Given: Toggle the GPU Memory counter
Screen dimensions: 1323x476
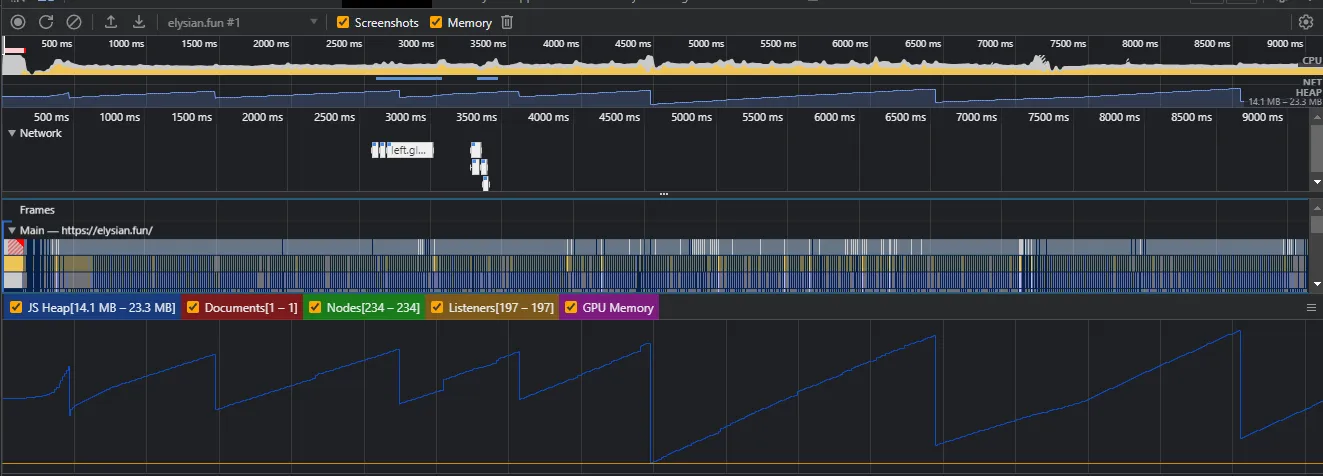Looking at the screenshot, I should 571,308.
